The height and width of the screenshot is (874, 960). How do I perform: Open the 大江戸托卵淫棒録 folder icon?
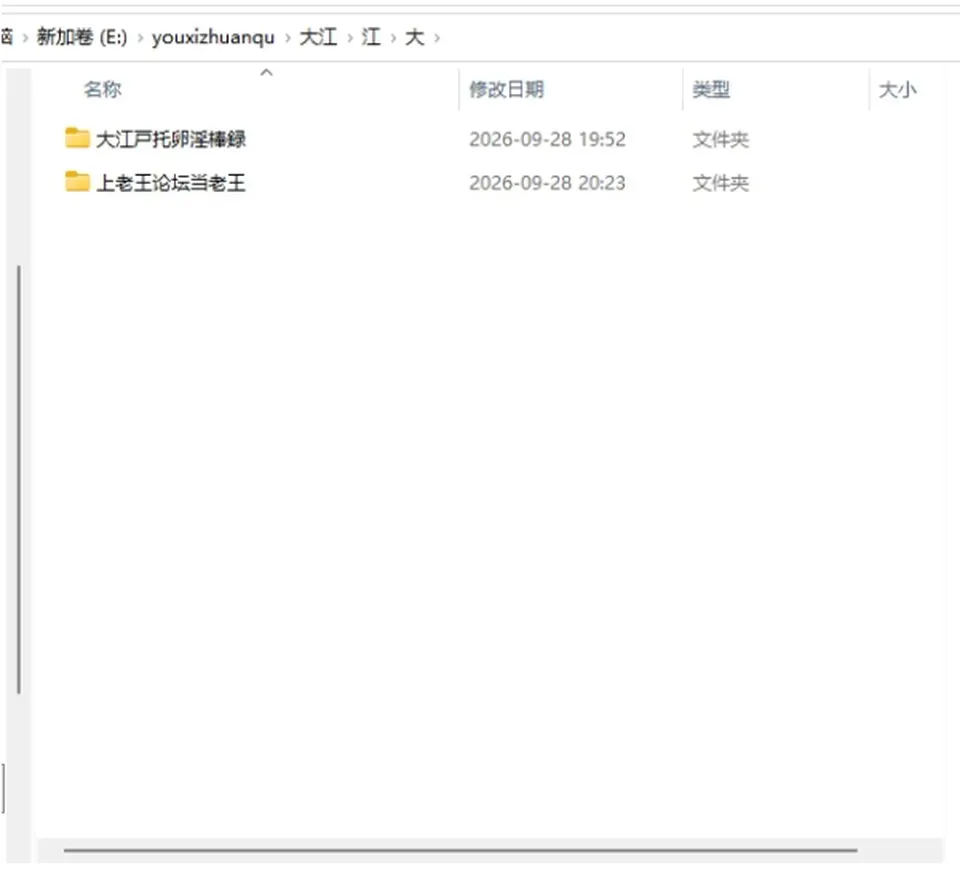pos(77,138)
